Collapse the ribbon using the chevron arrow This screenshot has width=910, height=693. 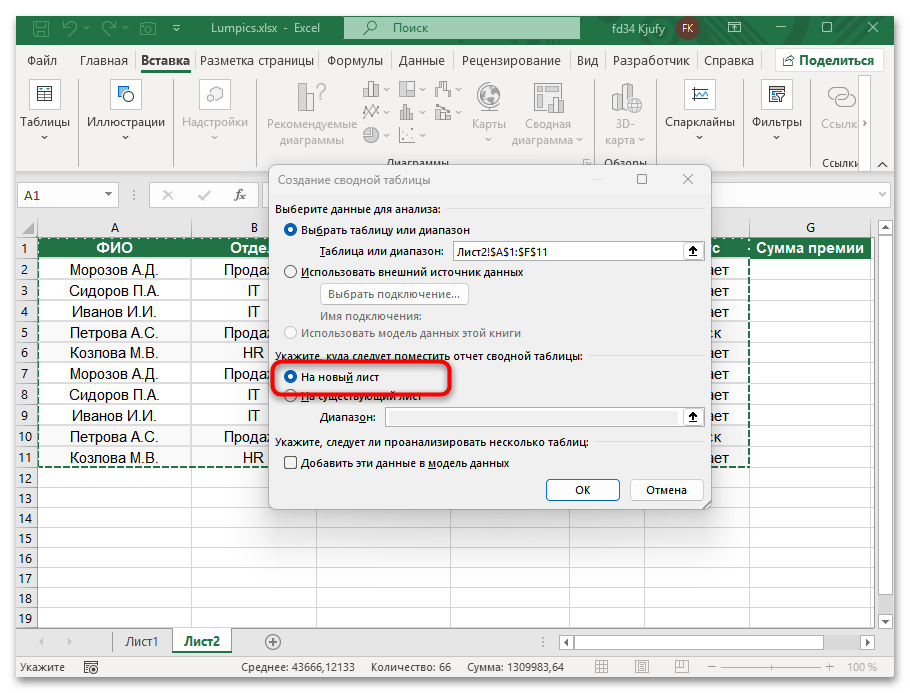click(x=881, y=163)
